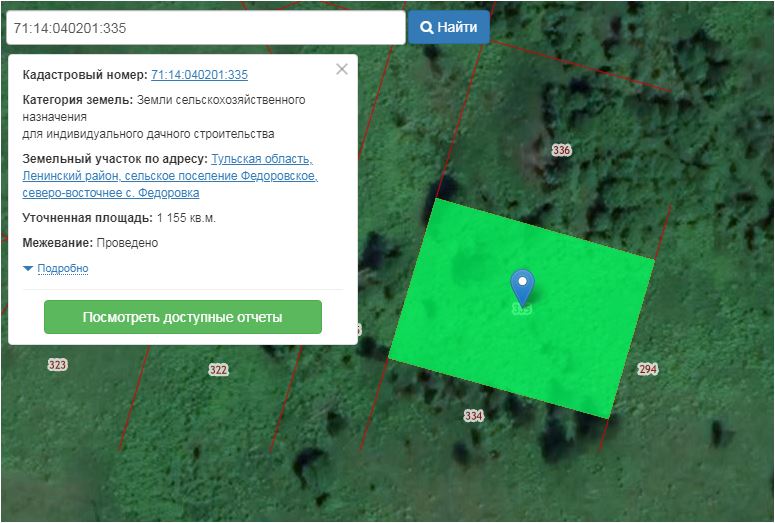Screen dimensions: 775x523
Task: Select parcel label 322 on map
Action: (x=218, y=370)
